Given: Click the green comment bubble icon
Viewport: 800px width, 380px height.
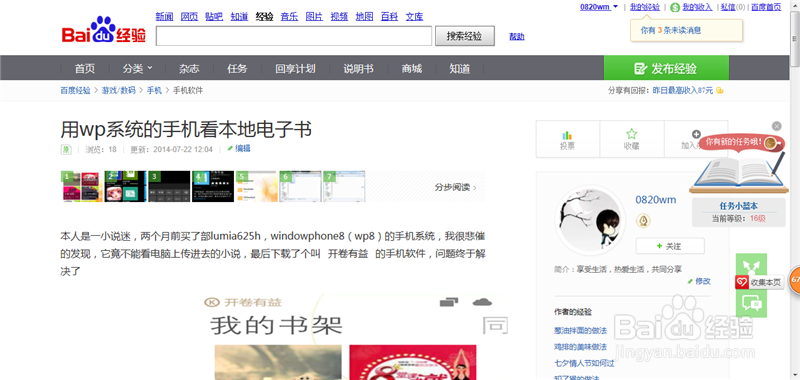Looking at the screenshot, I should 752,303.
